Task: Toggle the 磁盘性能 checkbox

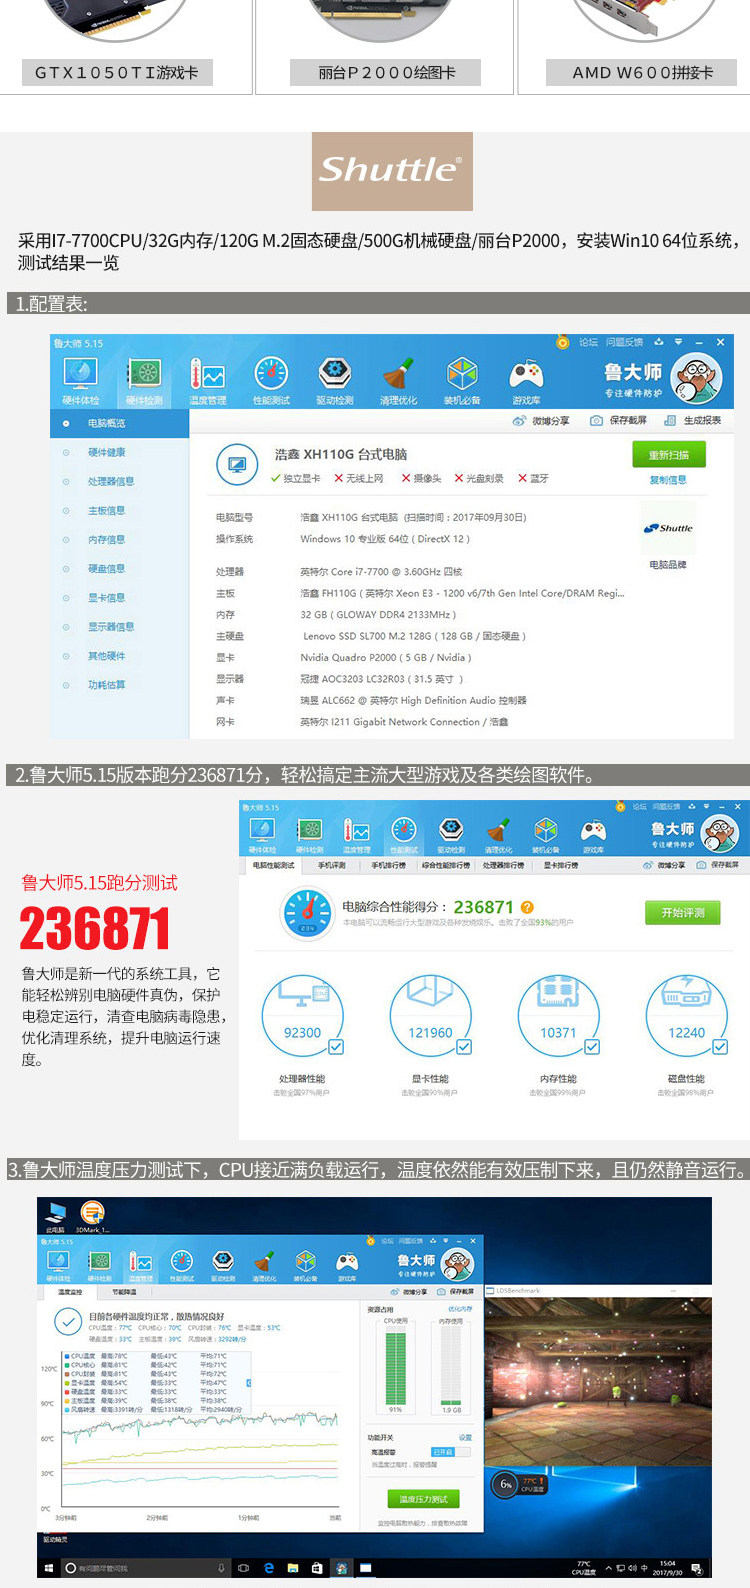Action: (x=720, y=1047)
